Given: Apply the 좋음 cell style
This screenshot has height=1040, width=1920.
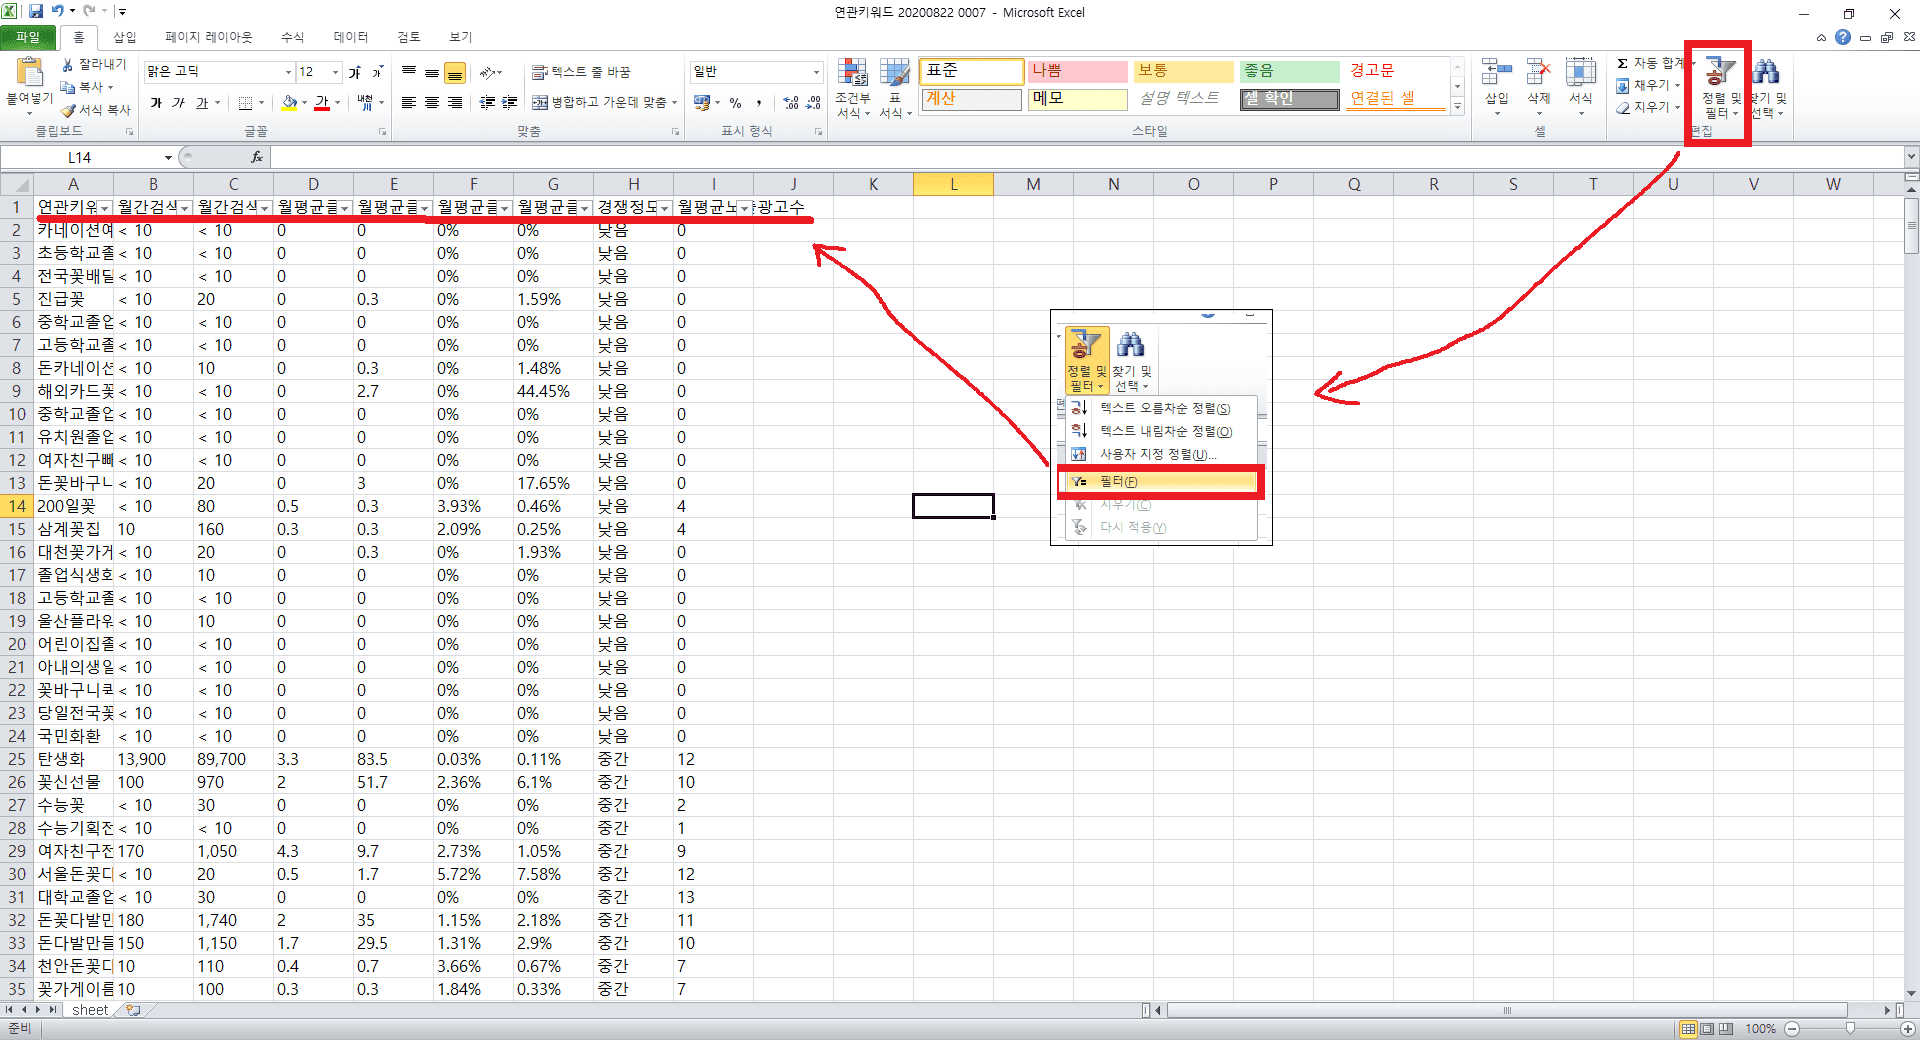Looking at the screenshot, I should (x=1290, y=71).
